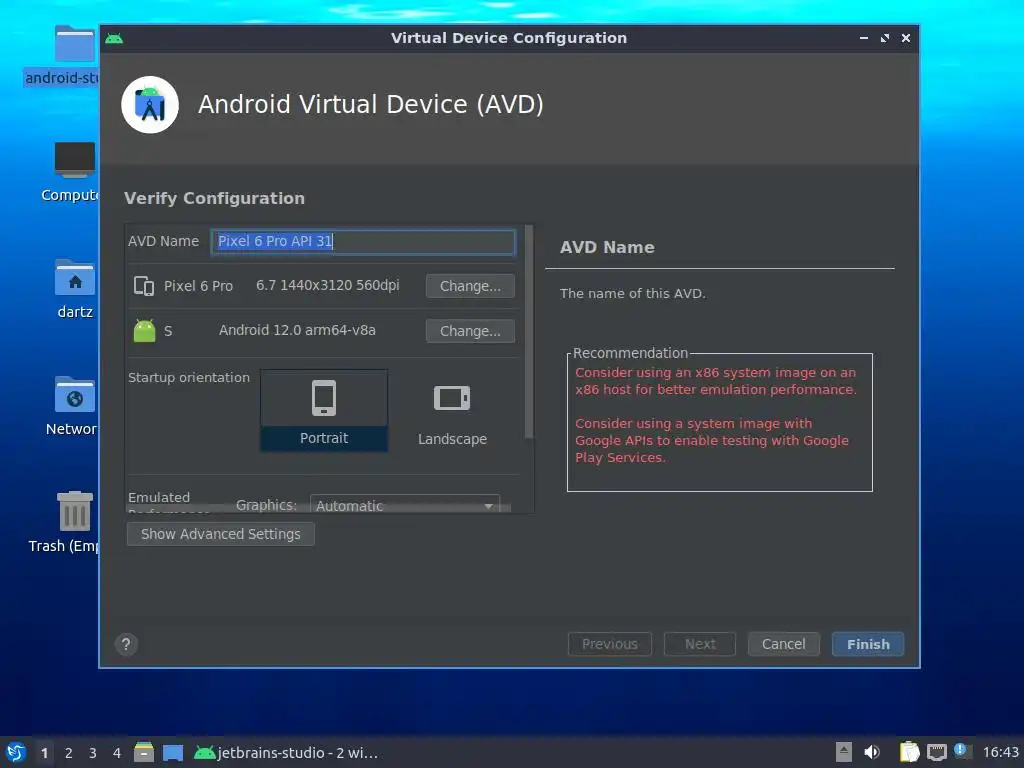Click the show desktop taskbar icon
This screenshot has height=768, width=1024.
[x=173, y=752]
